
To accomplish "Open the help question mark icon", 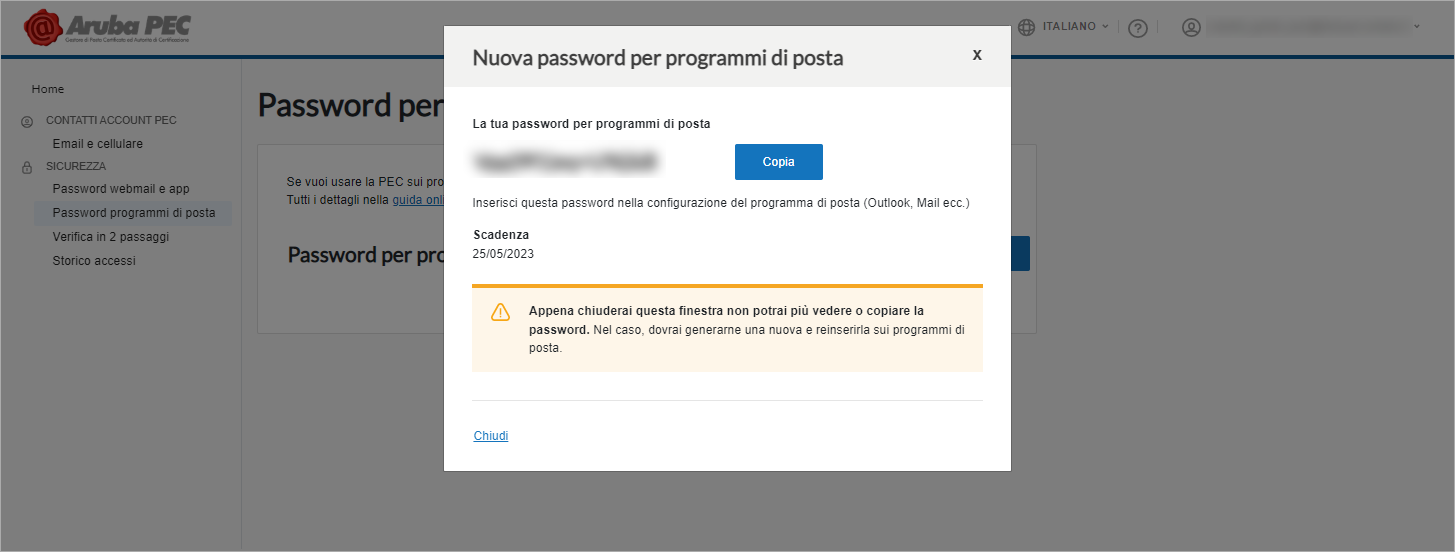I will 1137,28.
